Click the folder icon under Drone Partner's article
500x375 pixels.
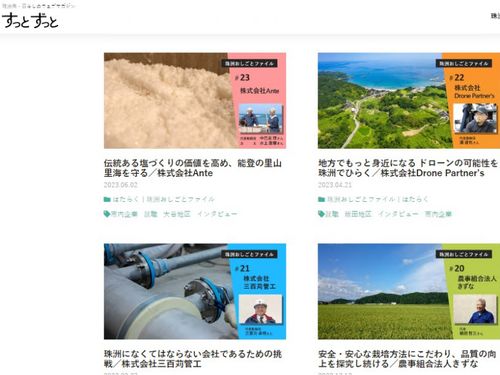321,199
